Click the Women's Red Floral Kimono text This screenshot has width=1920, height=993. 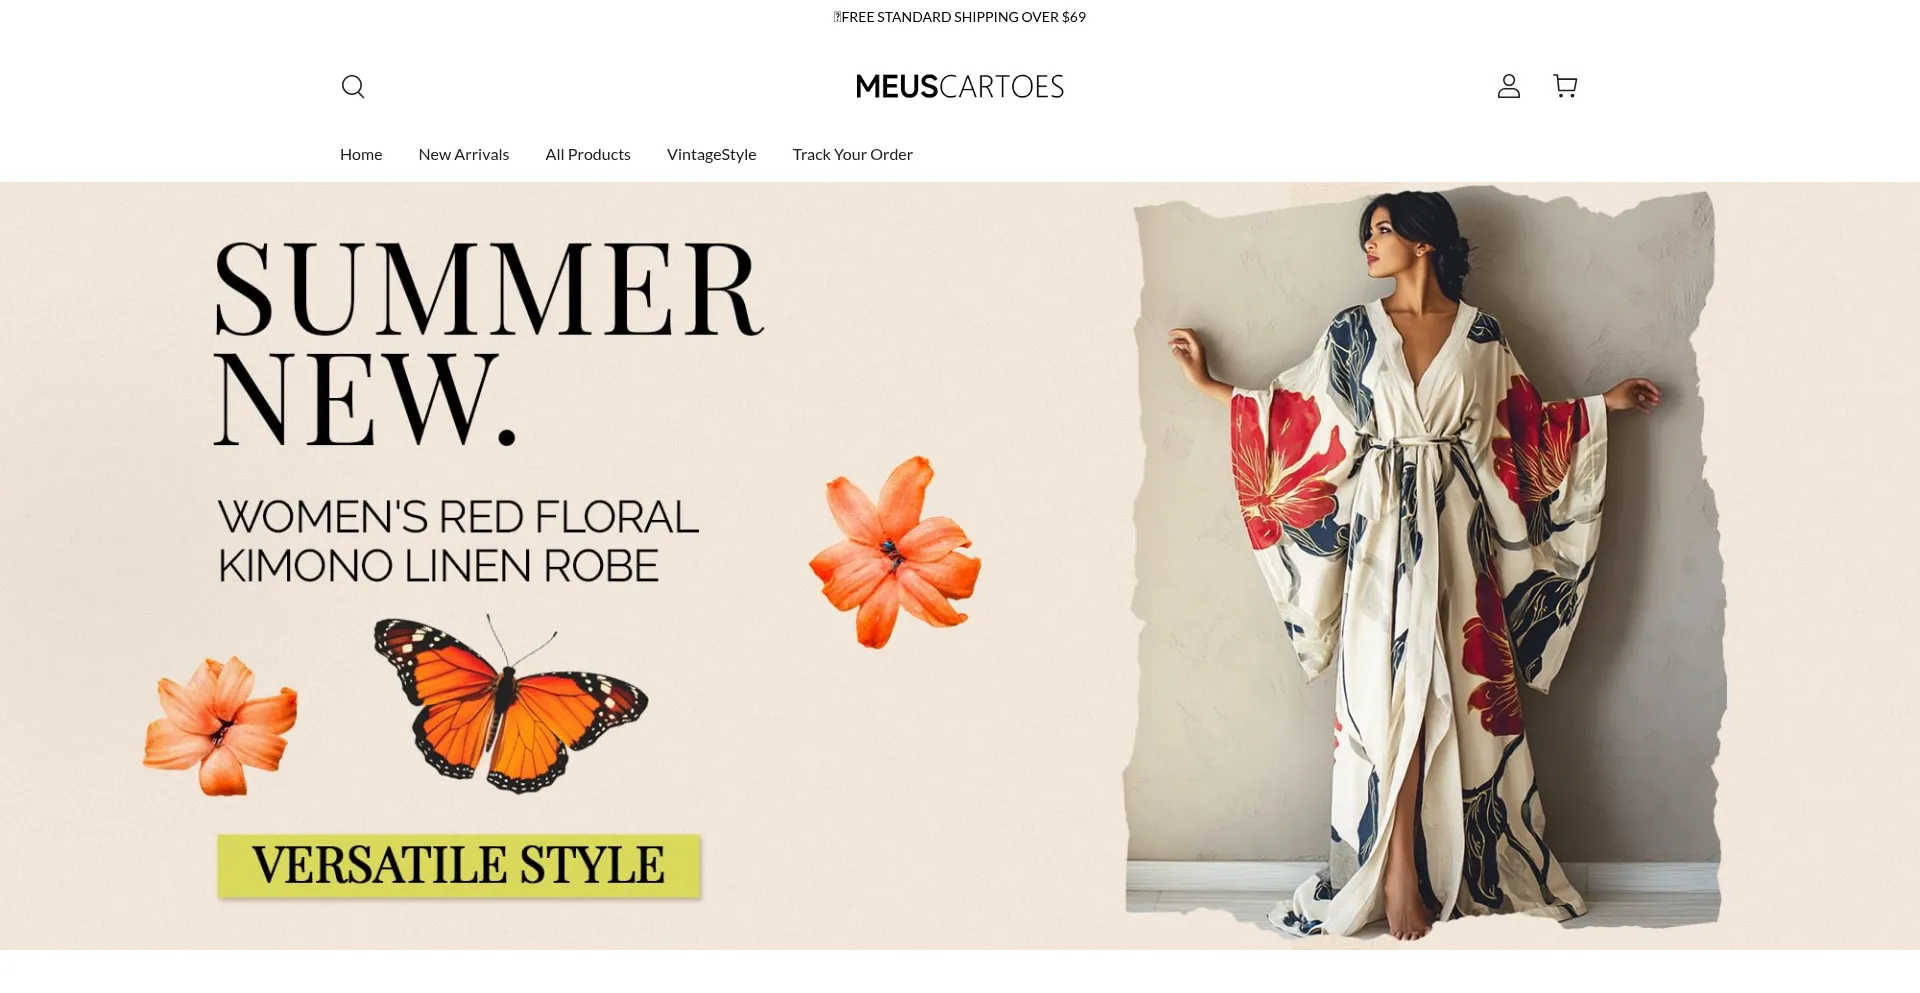point(458,541)
